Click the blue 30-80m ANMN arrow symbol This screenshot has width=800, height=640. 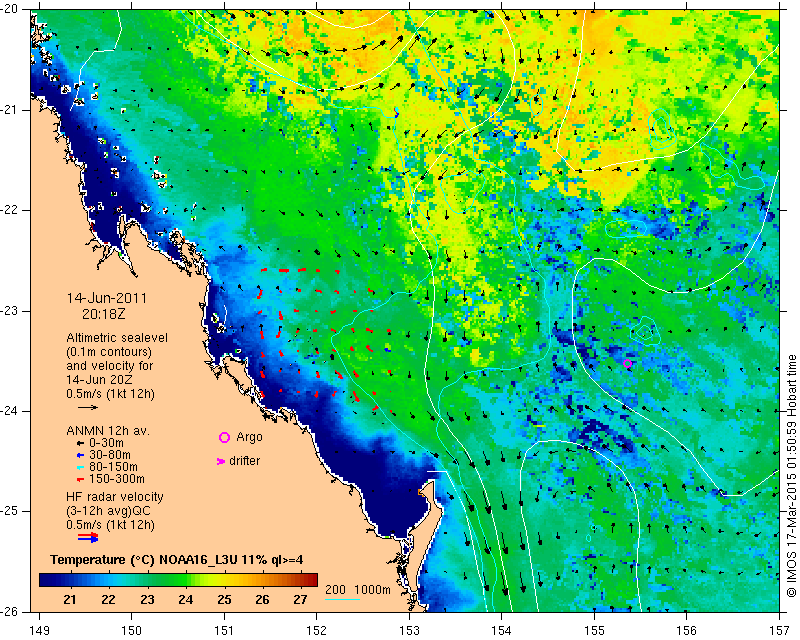click(80, 455)
